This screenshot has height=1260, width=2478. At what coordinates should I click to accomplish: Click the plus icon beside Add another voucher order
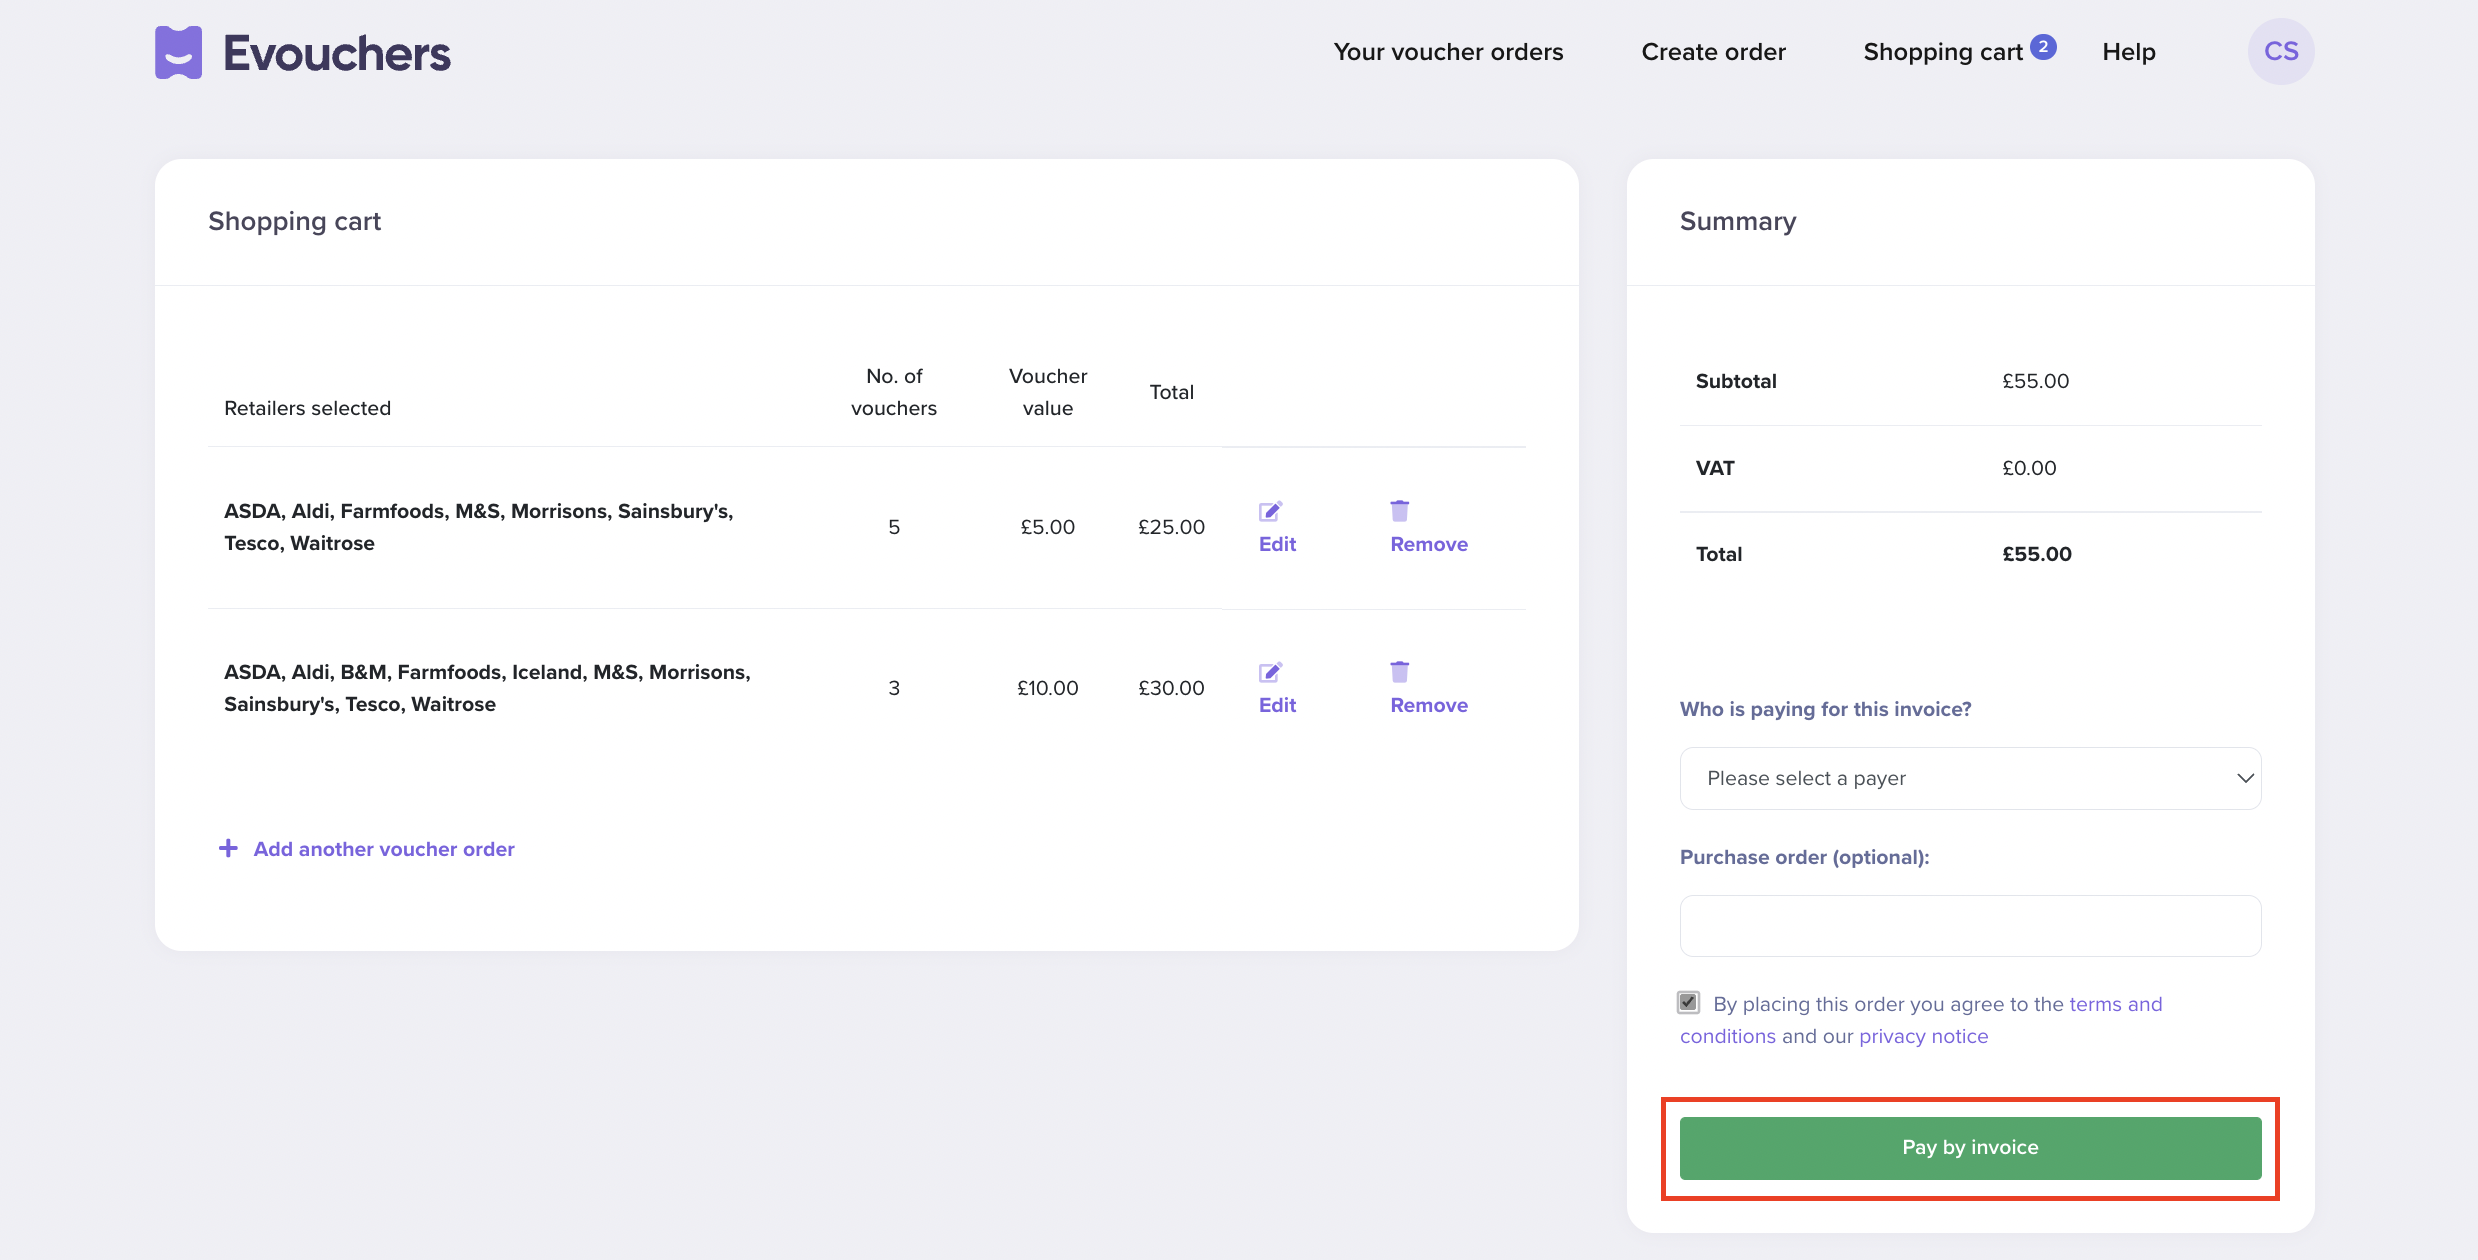tap(228, 848)
